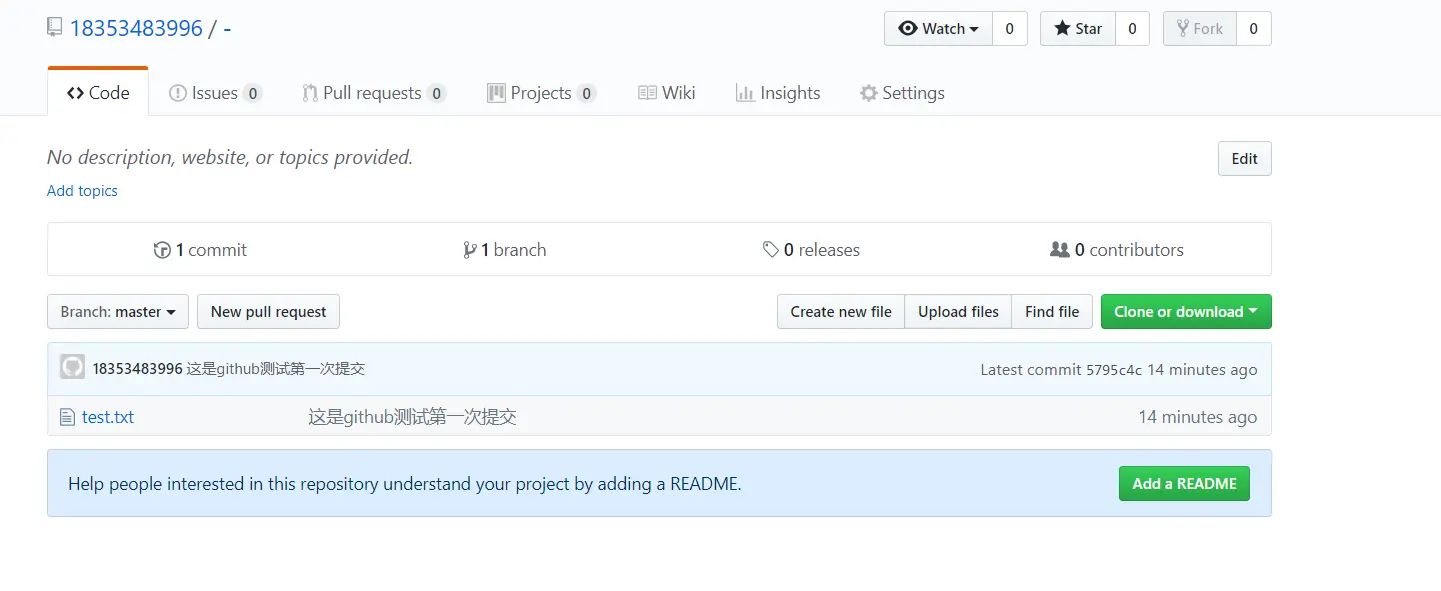Switch to the Issues tab

click(x=214, y=93)
